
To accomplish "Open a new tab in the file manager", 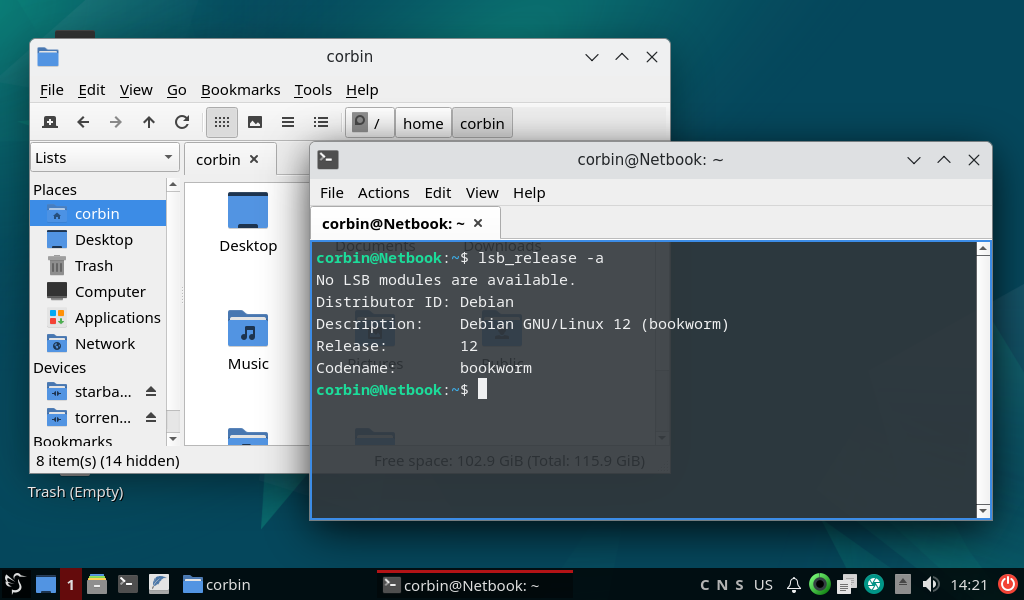I will pyautogui.click(x=49, y=121).
